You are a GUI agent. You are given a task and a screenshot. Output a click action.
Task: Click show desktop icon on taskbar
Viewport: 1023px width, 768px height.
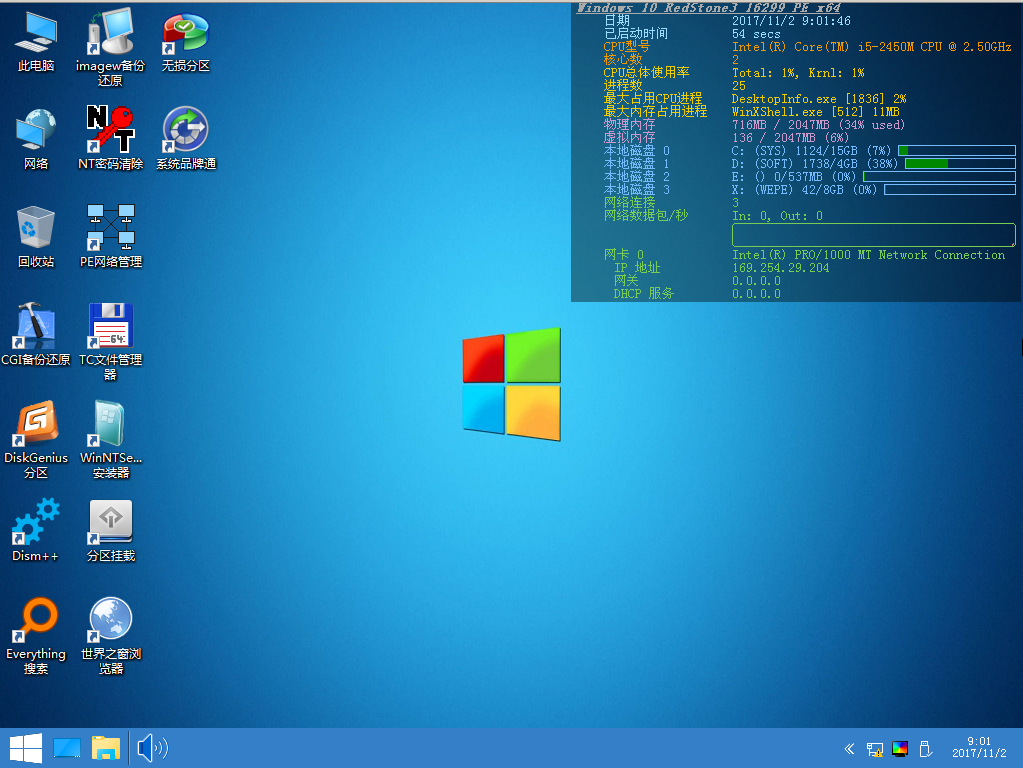click(x=67, y=748)
